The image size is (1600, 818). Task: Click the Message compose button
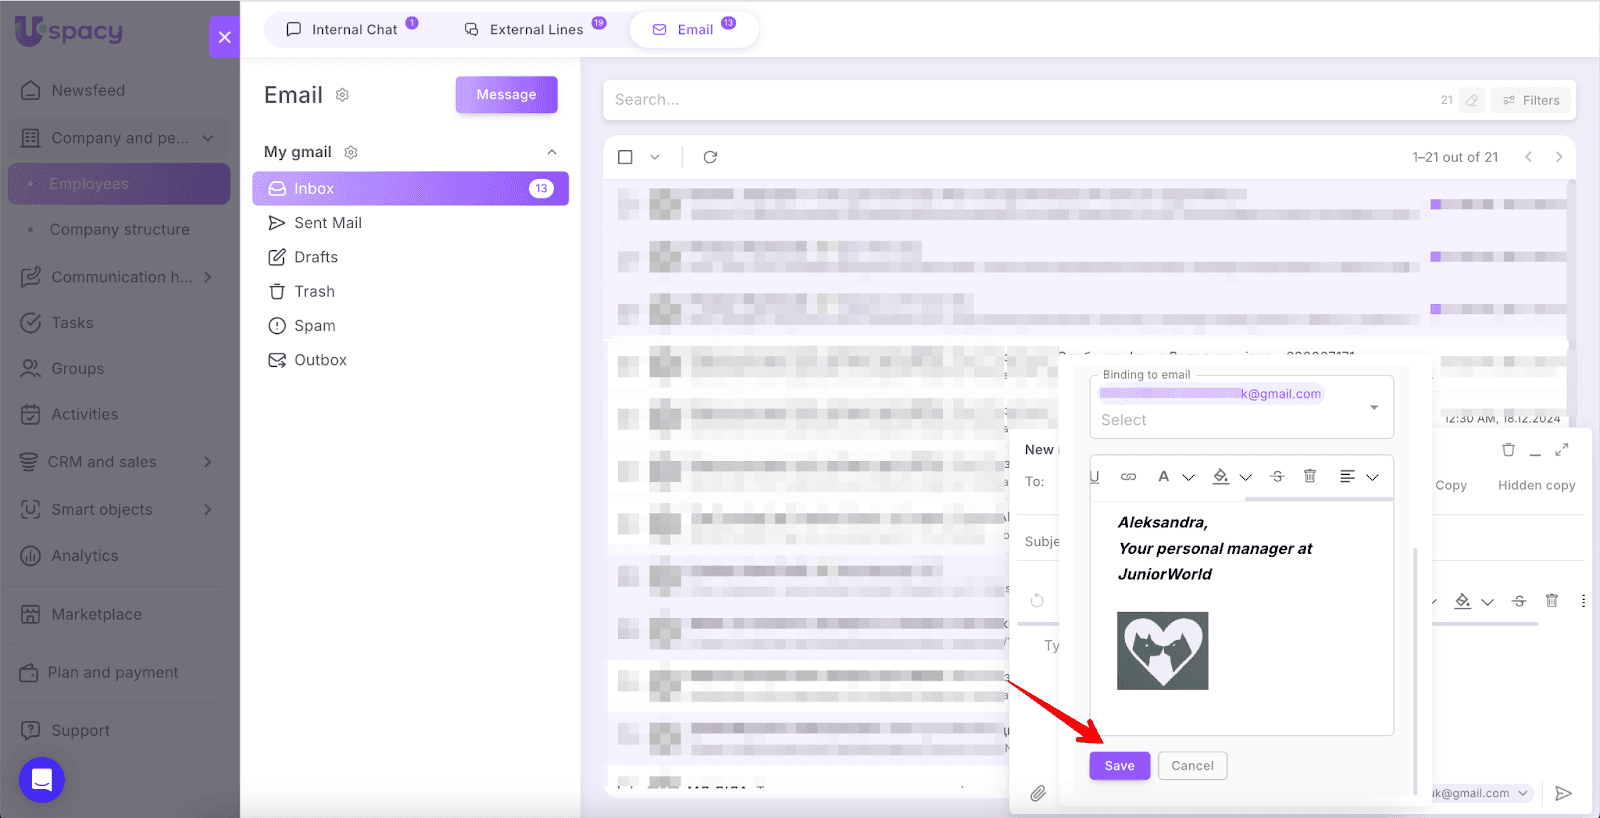click(506, 95)
